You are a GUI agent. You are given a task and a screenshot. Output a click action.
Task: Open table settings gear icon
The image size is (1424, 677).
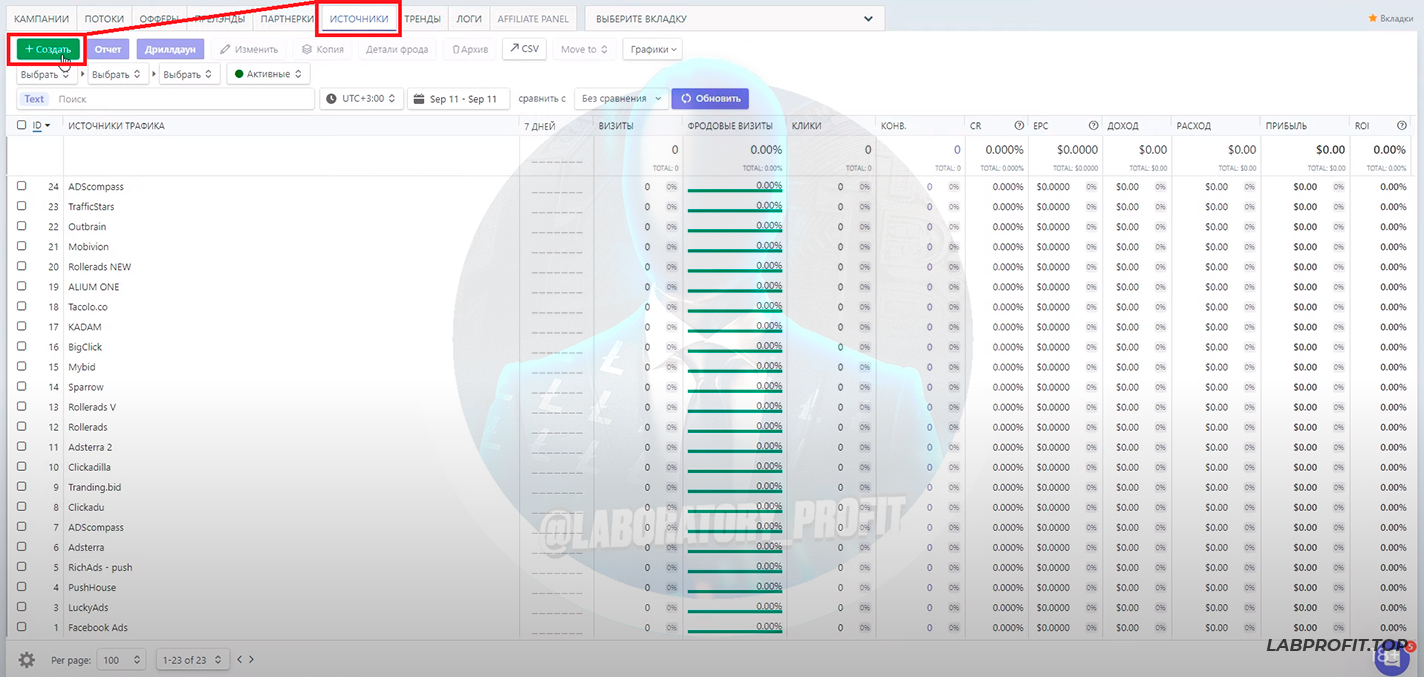click(27, 660)
